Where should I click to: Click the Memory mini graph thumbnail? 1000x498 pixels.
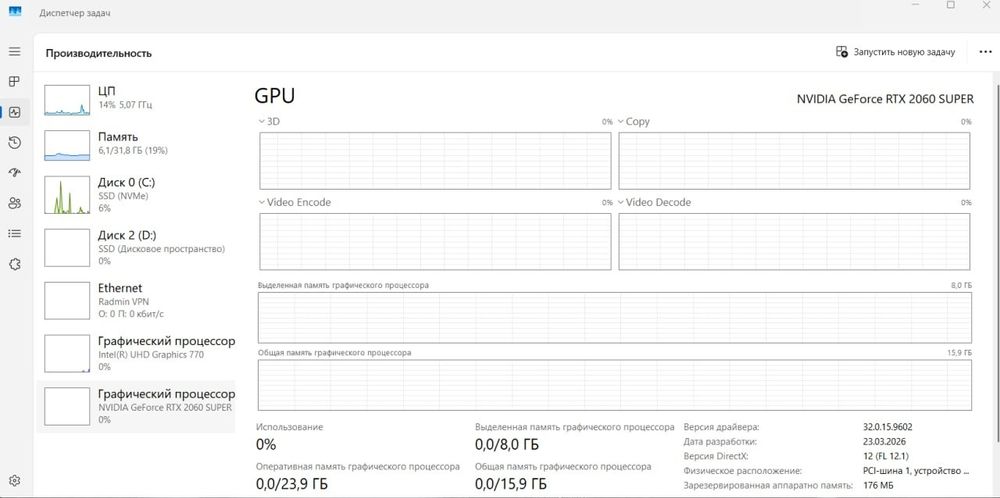67,145
